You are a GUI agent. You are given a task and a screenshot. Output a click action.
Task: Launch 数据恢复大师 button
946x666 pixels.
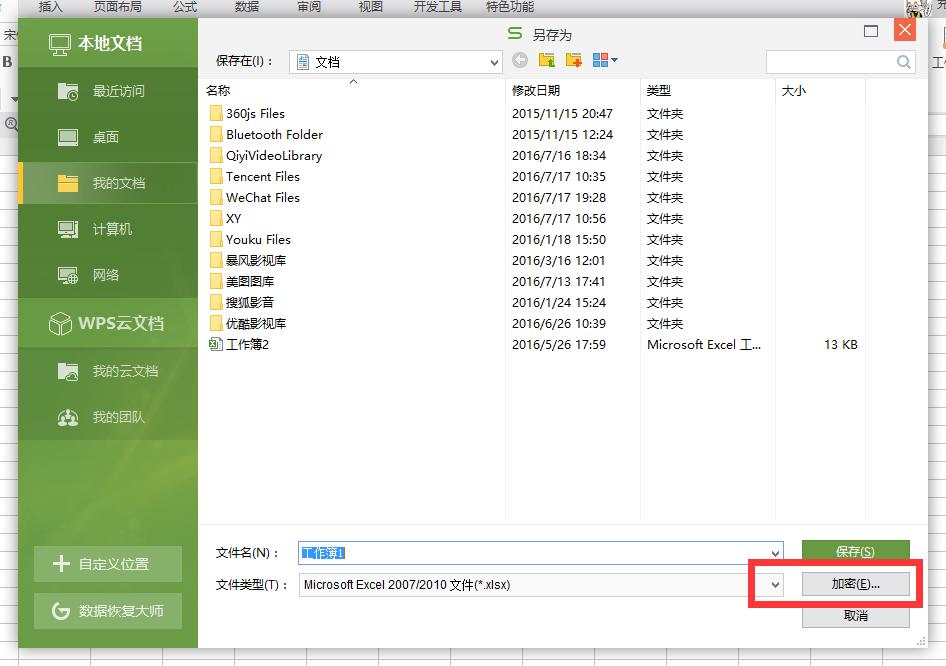(x=108, y=611)
